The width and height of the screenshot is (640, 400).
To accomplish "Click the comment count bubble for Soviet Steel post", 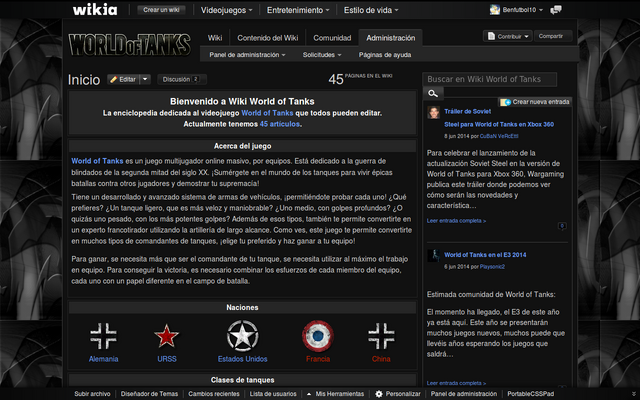I will 562,226.
